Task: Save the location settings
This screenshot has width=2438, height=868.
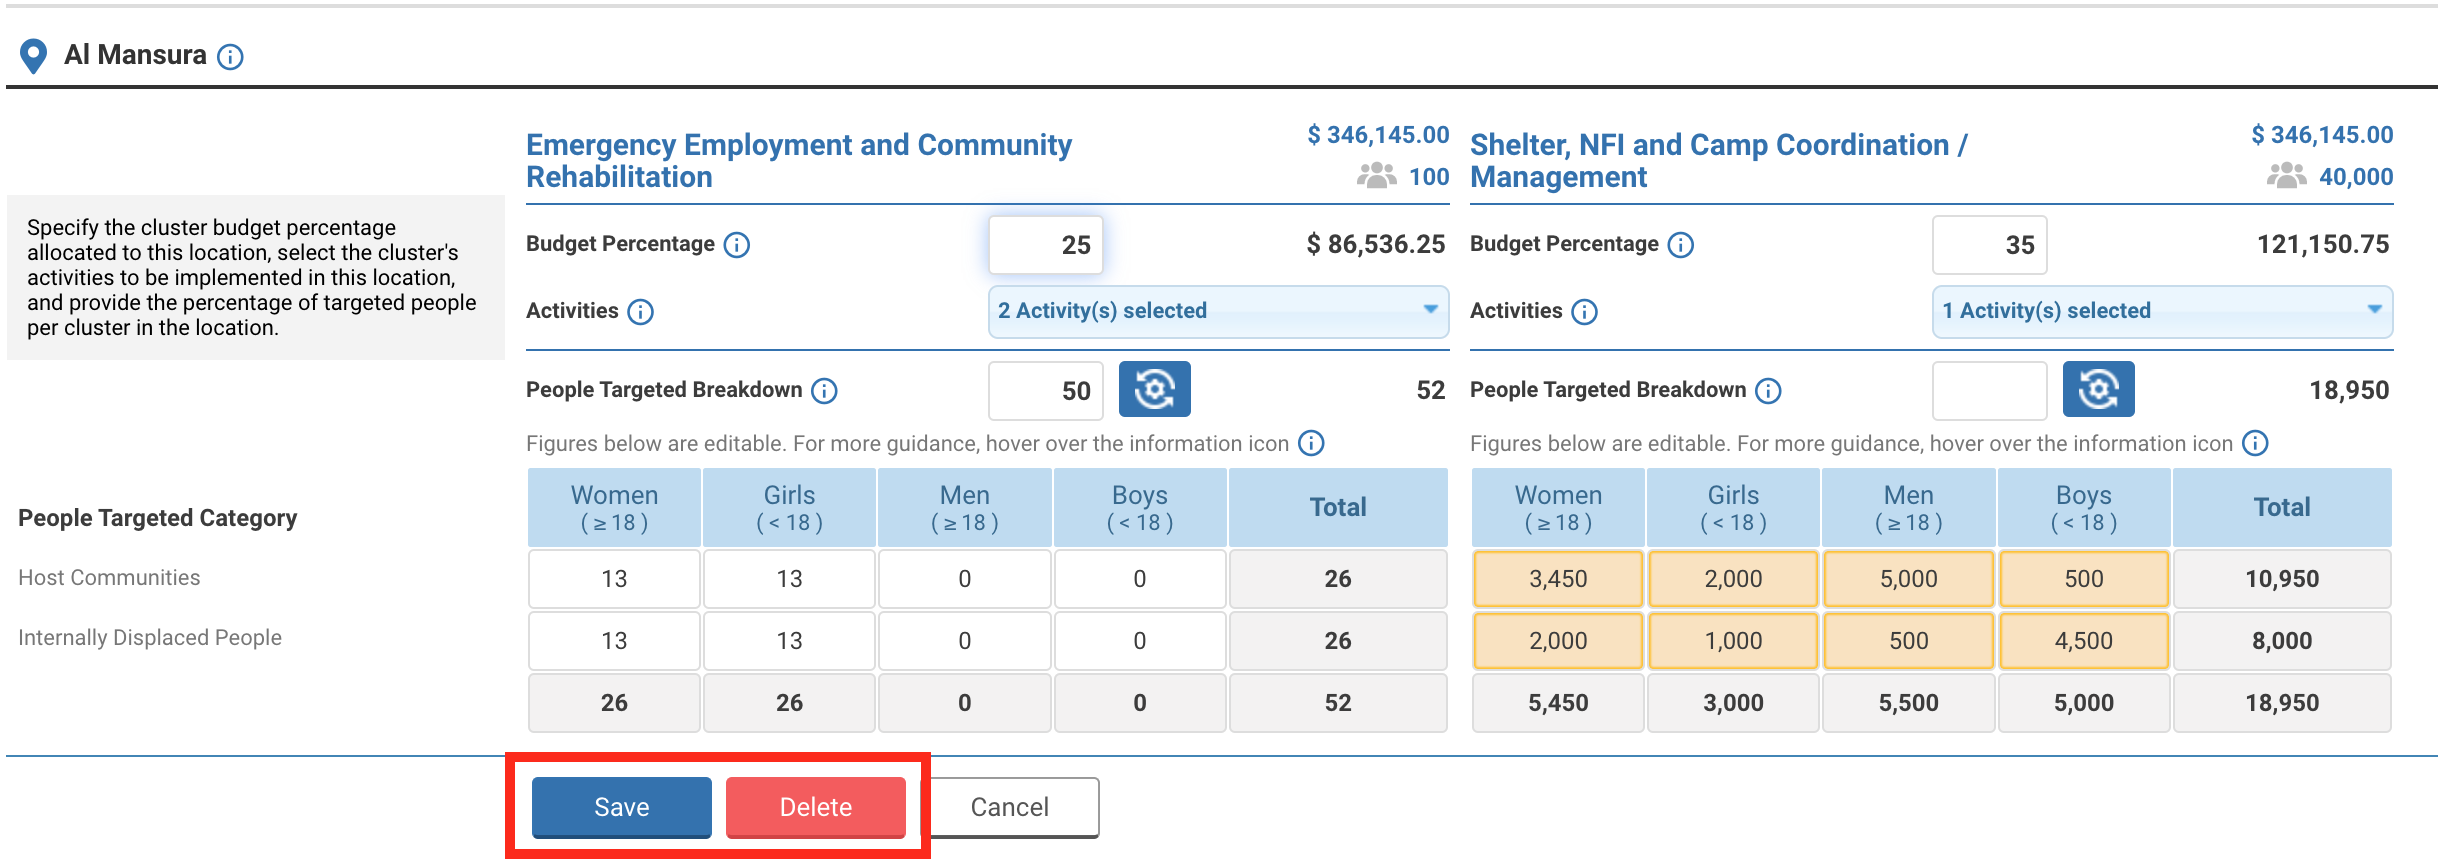Action: 621,807
